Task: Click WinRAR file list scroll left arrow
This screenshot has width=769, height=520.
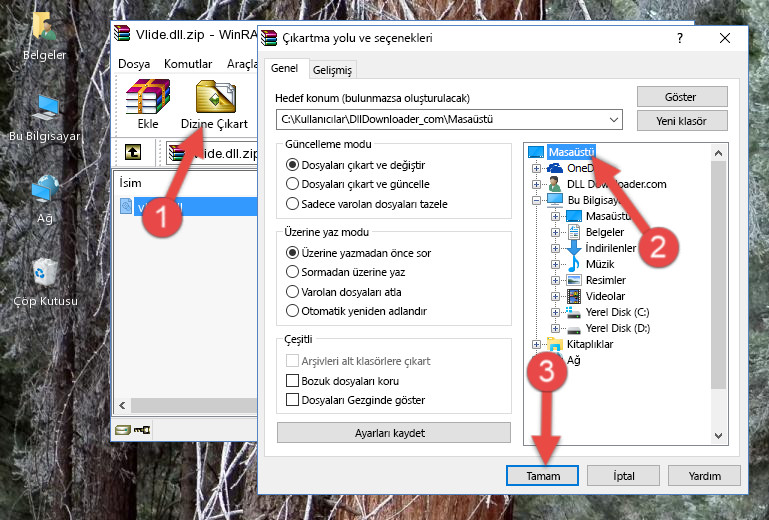Action: [122, 406]
